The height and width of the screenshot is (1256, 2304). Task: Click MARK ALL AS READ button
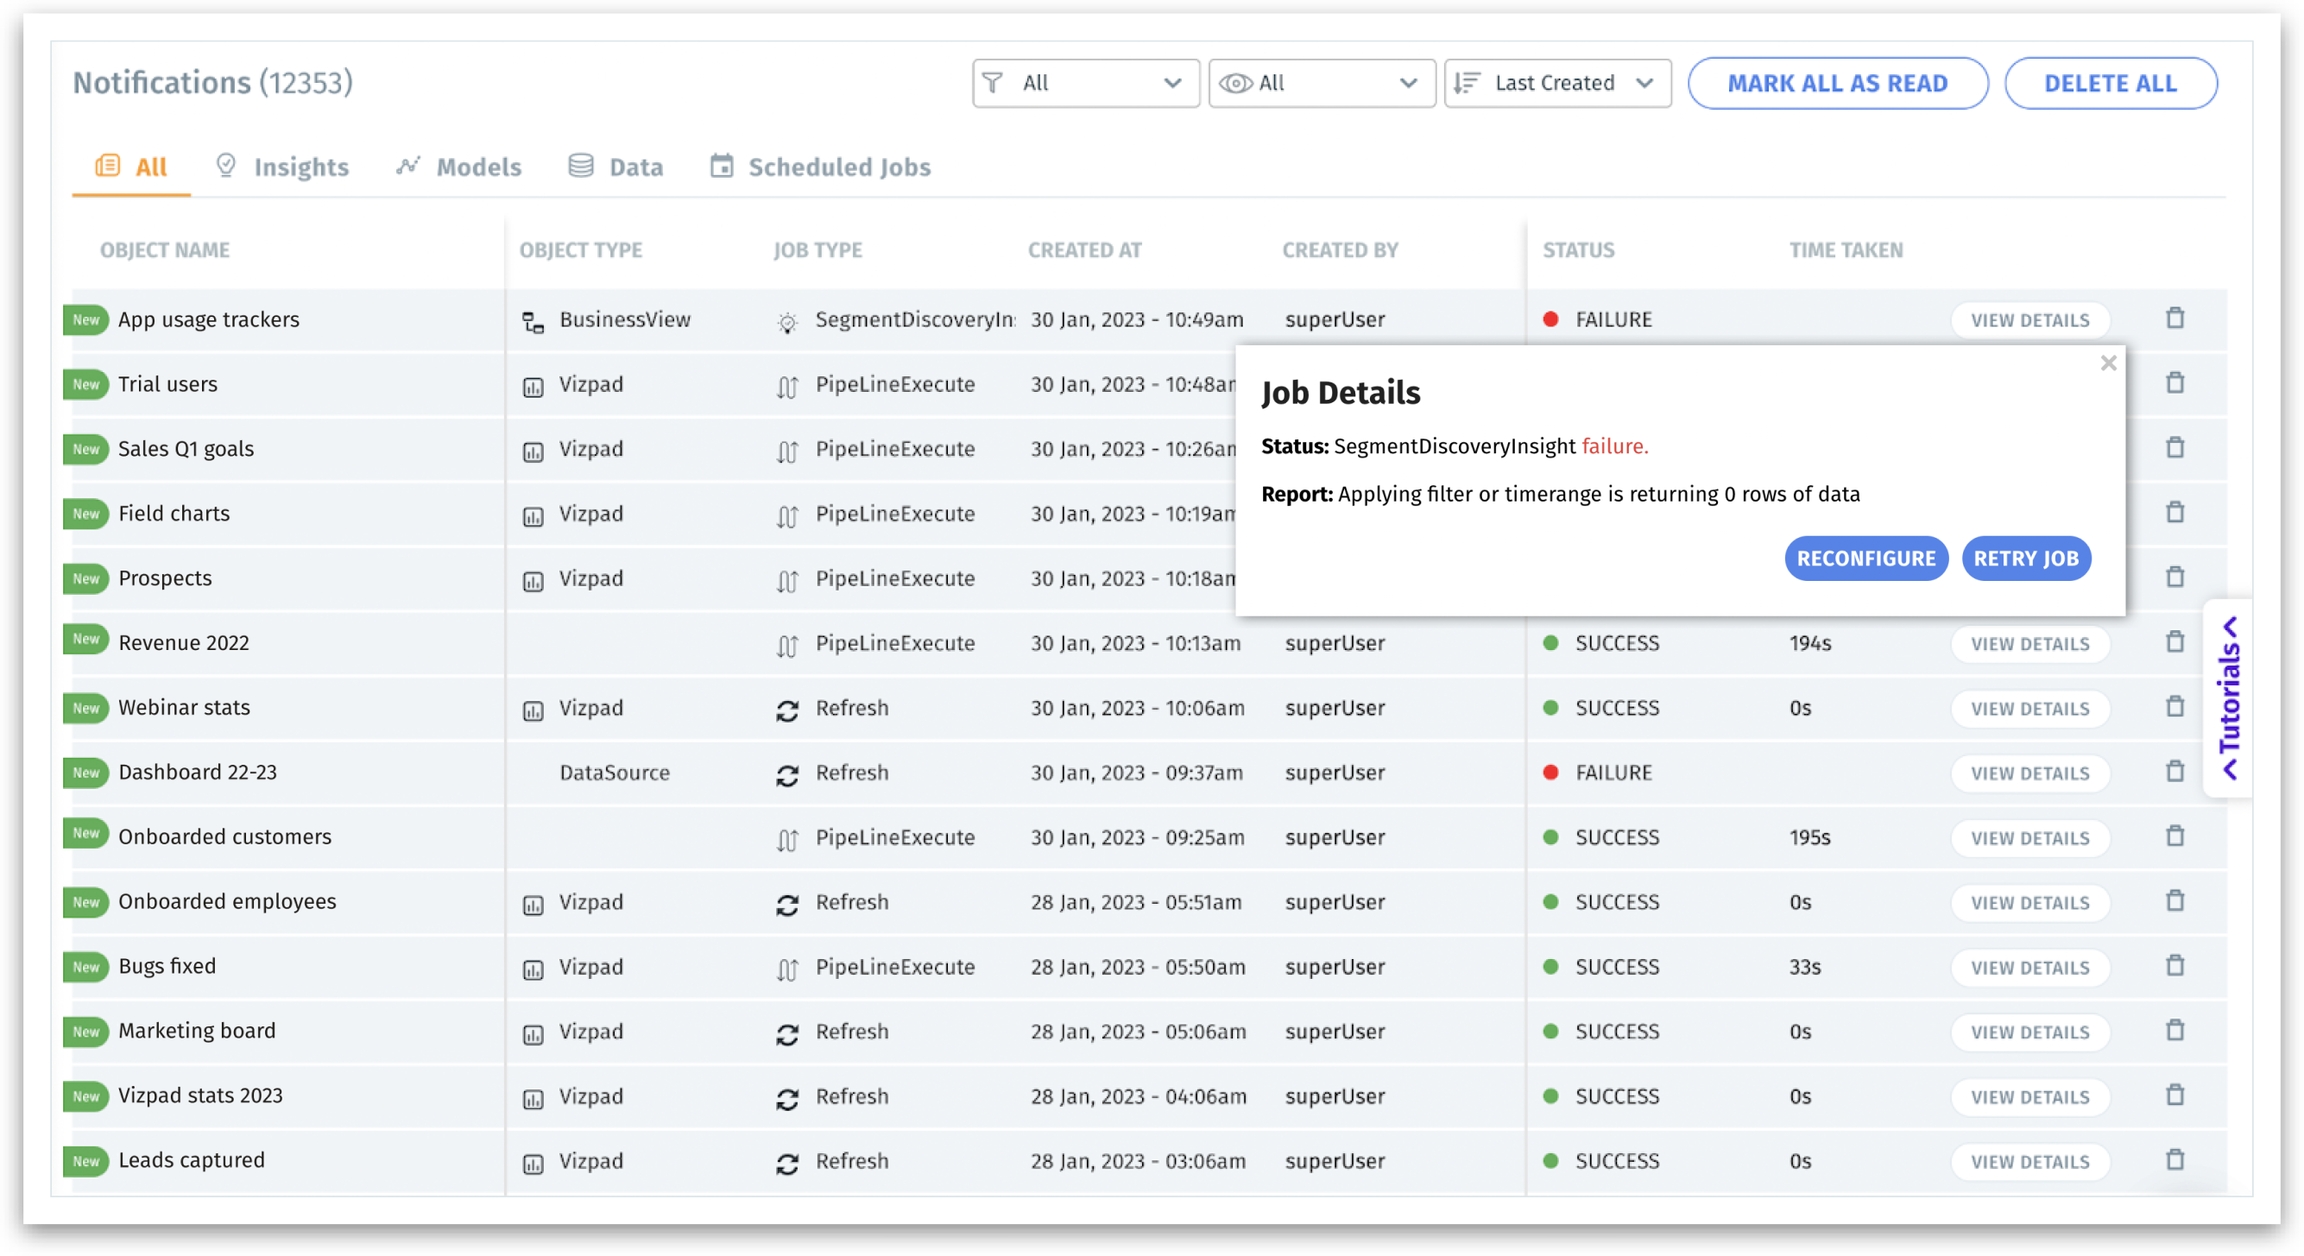(1837, 83)
